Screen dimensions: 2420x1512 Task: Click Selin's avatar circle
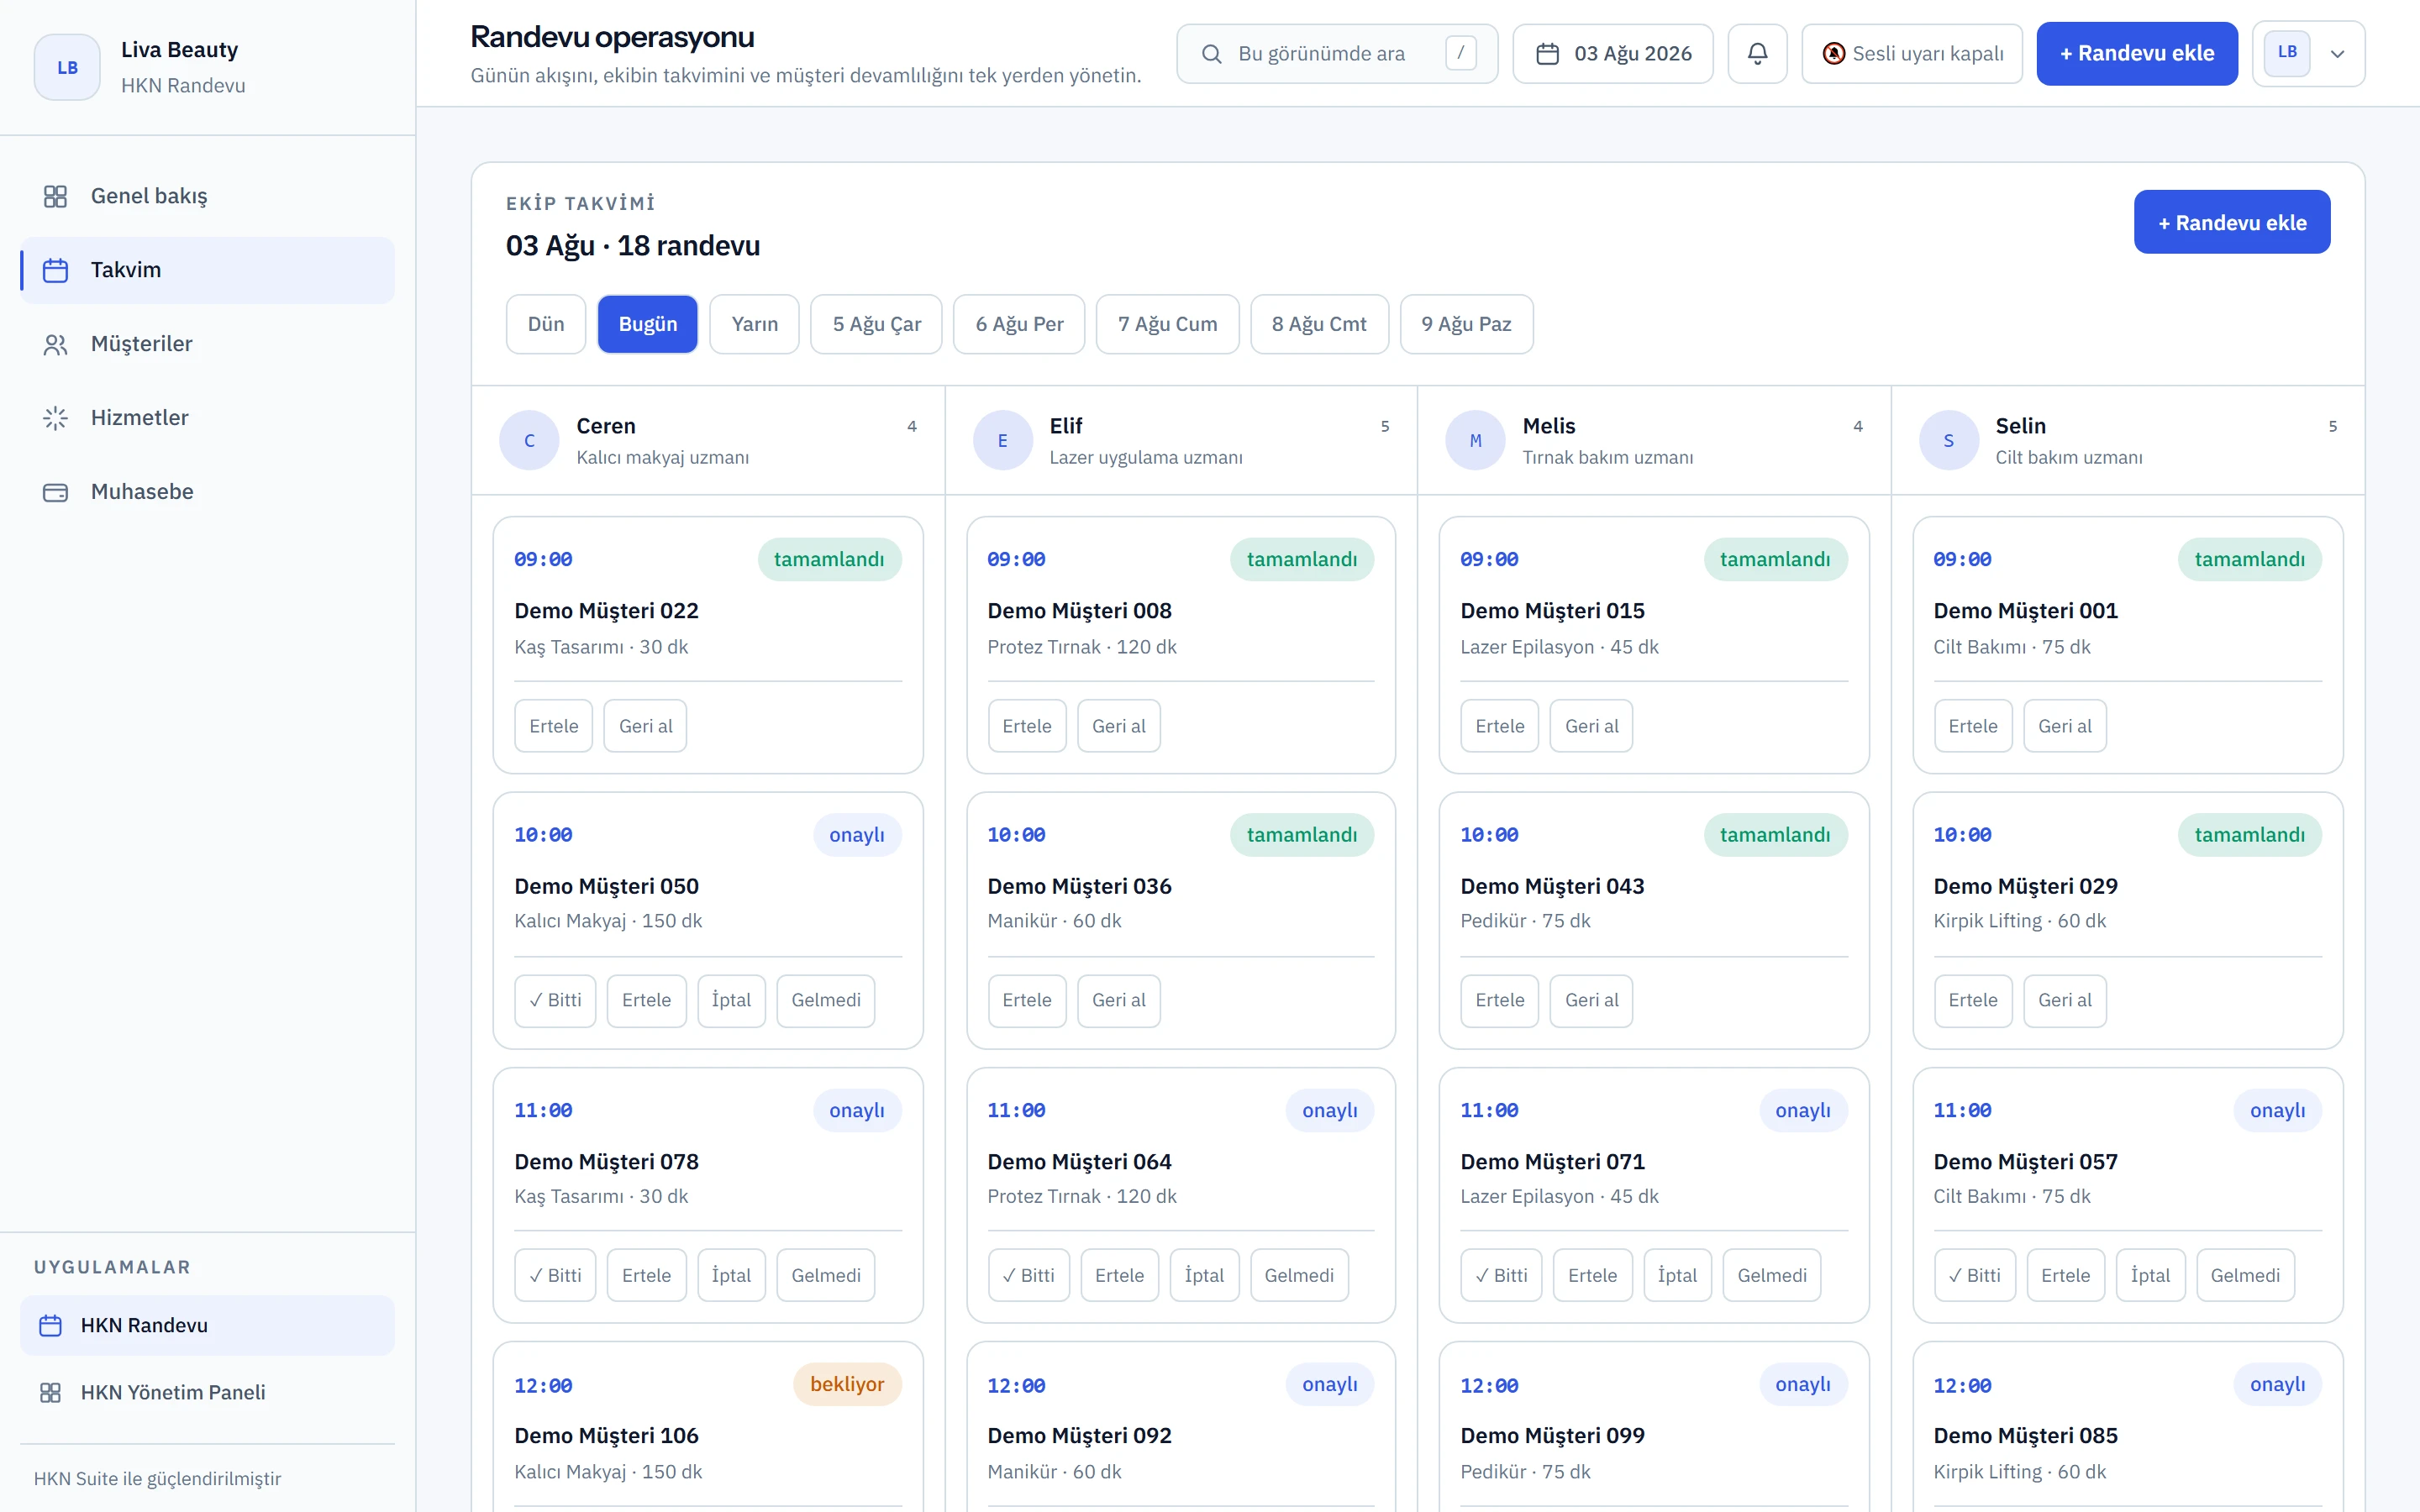1948,440
